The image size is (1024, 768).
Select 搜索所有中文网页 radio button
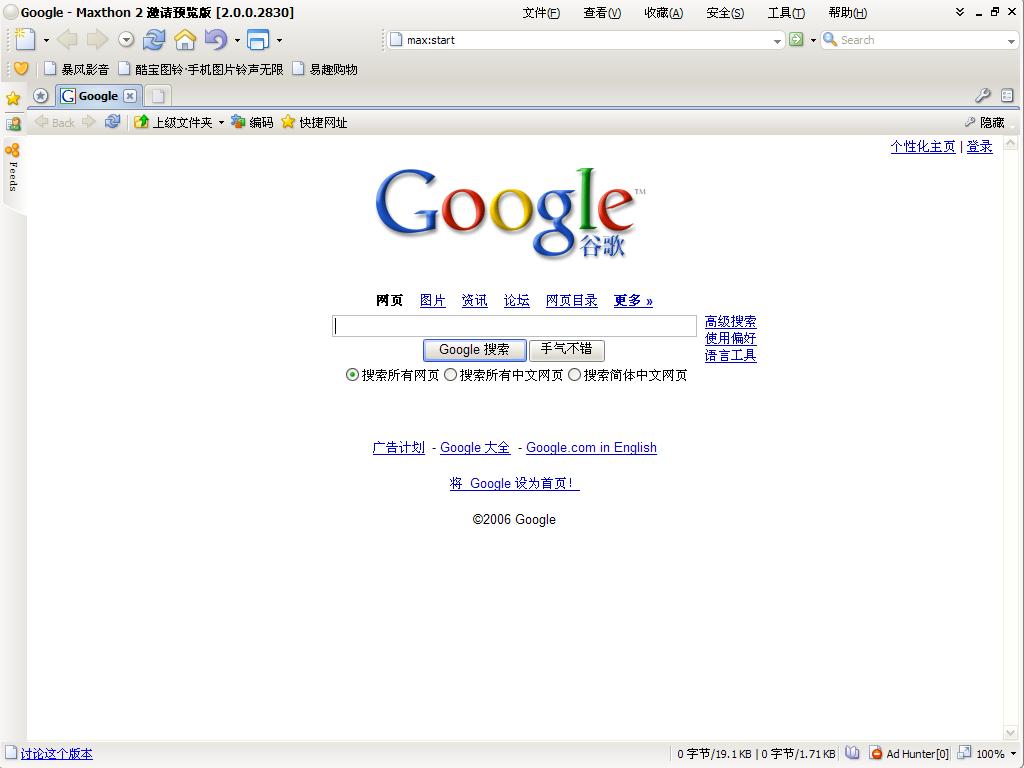click(x=450, y=375)
